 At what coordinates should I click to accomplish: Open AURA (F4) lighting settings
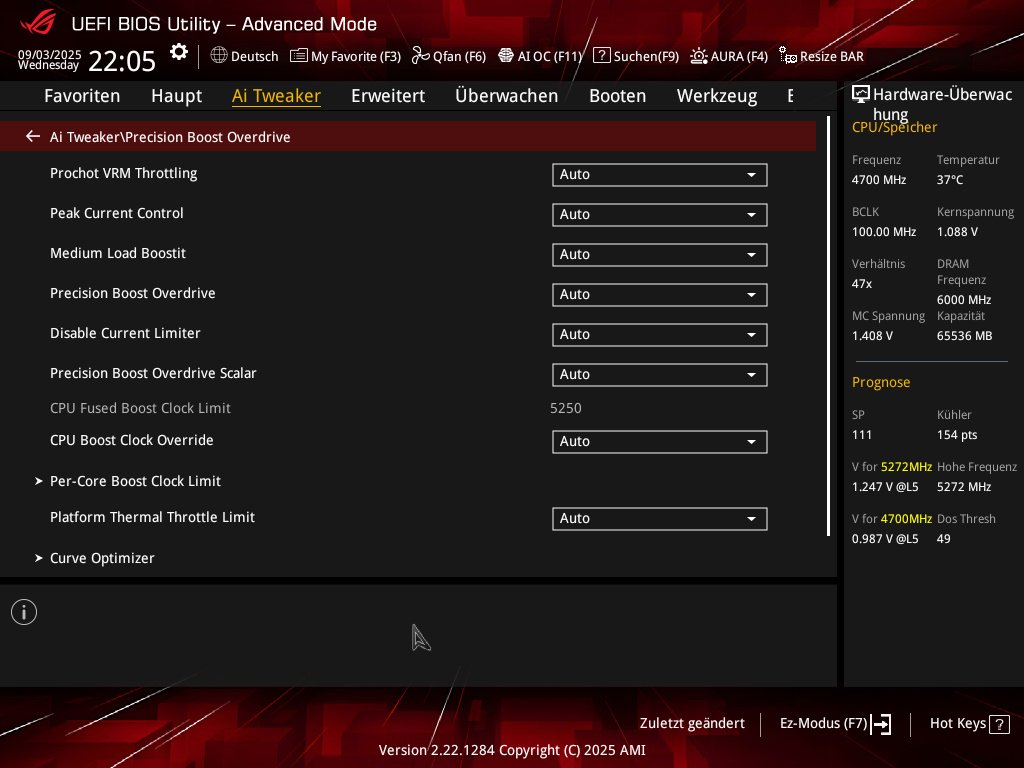729,56
